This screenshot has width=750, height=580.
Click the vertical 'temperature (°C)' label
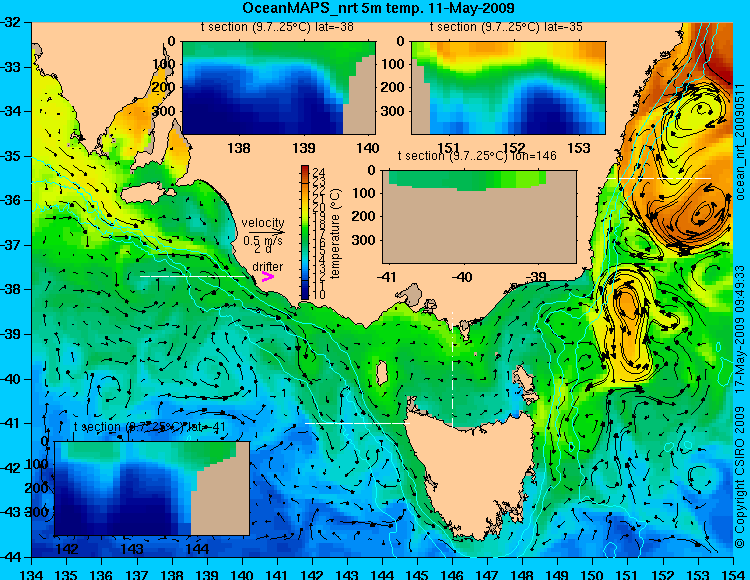click(x=336, y=233)
